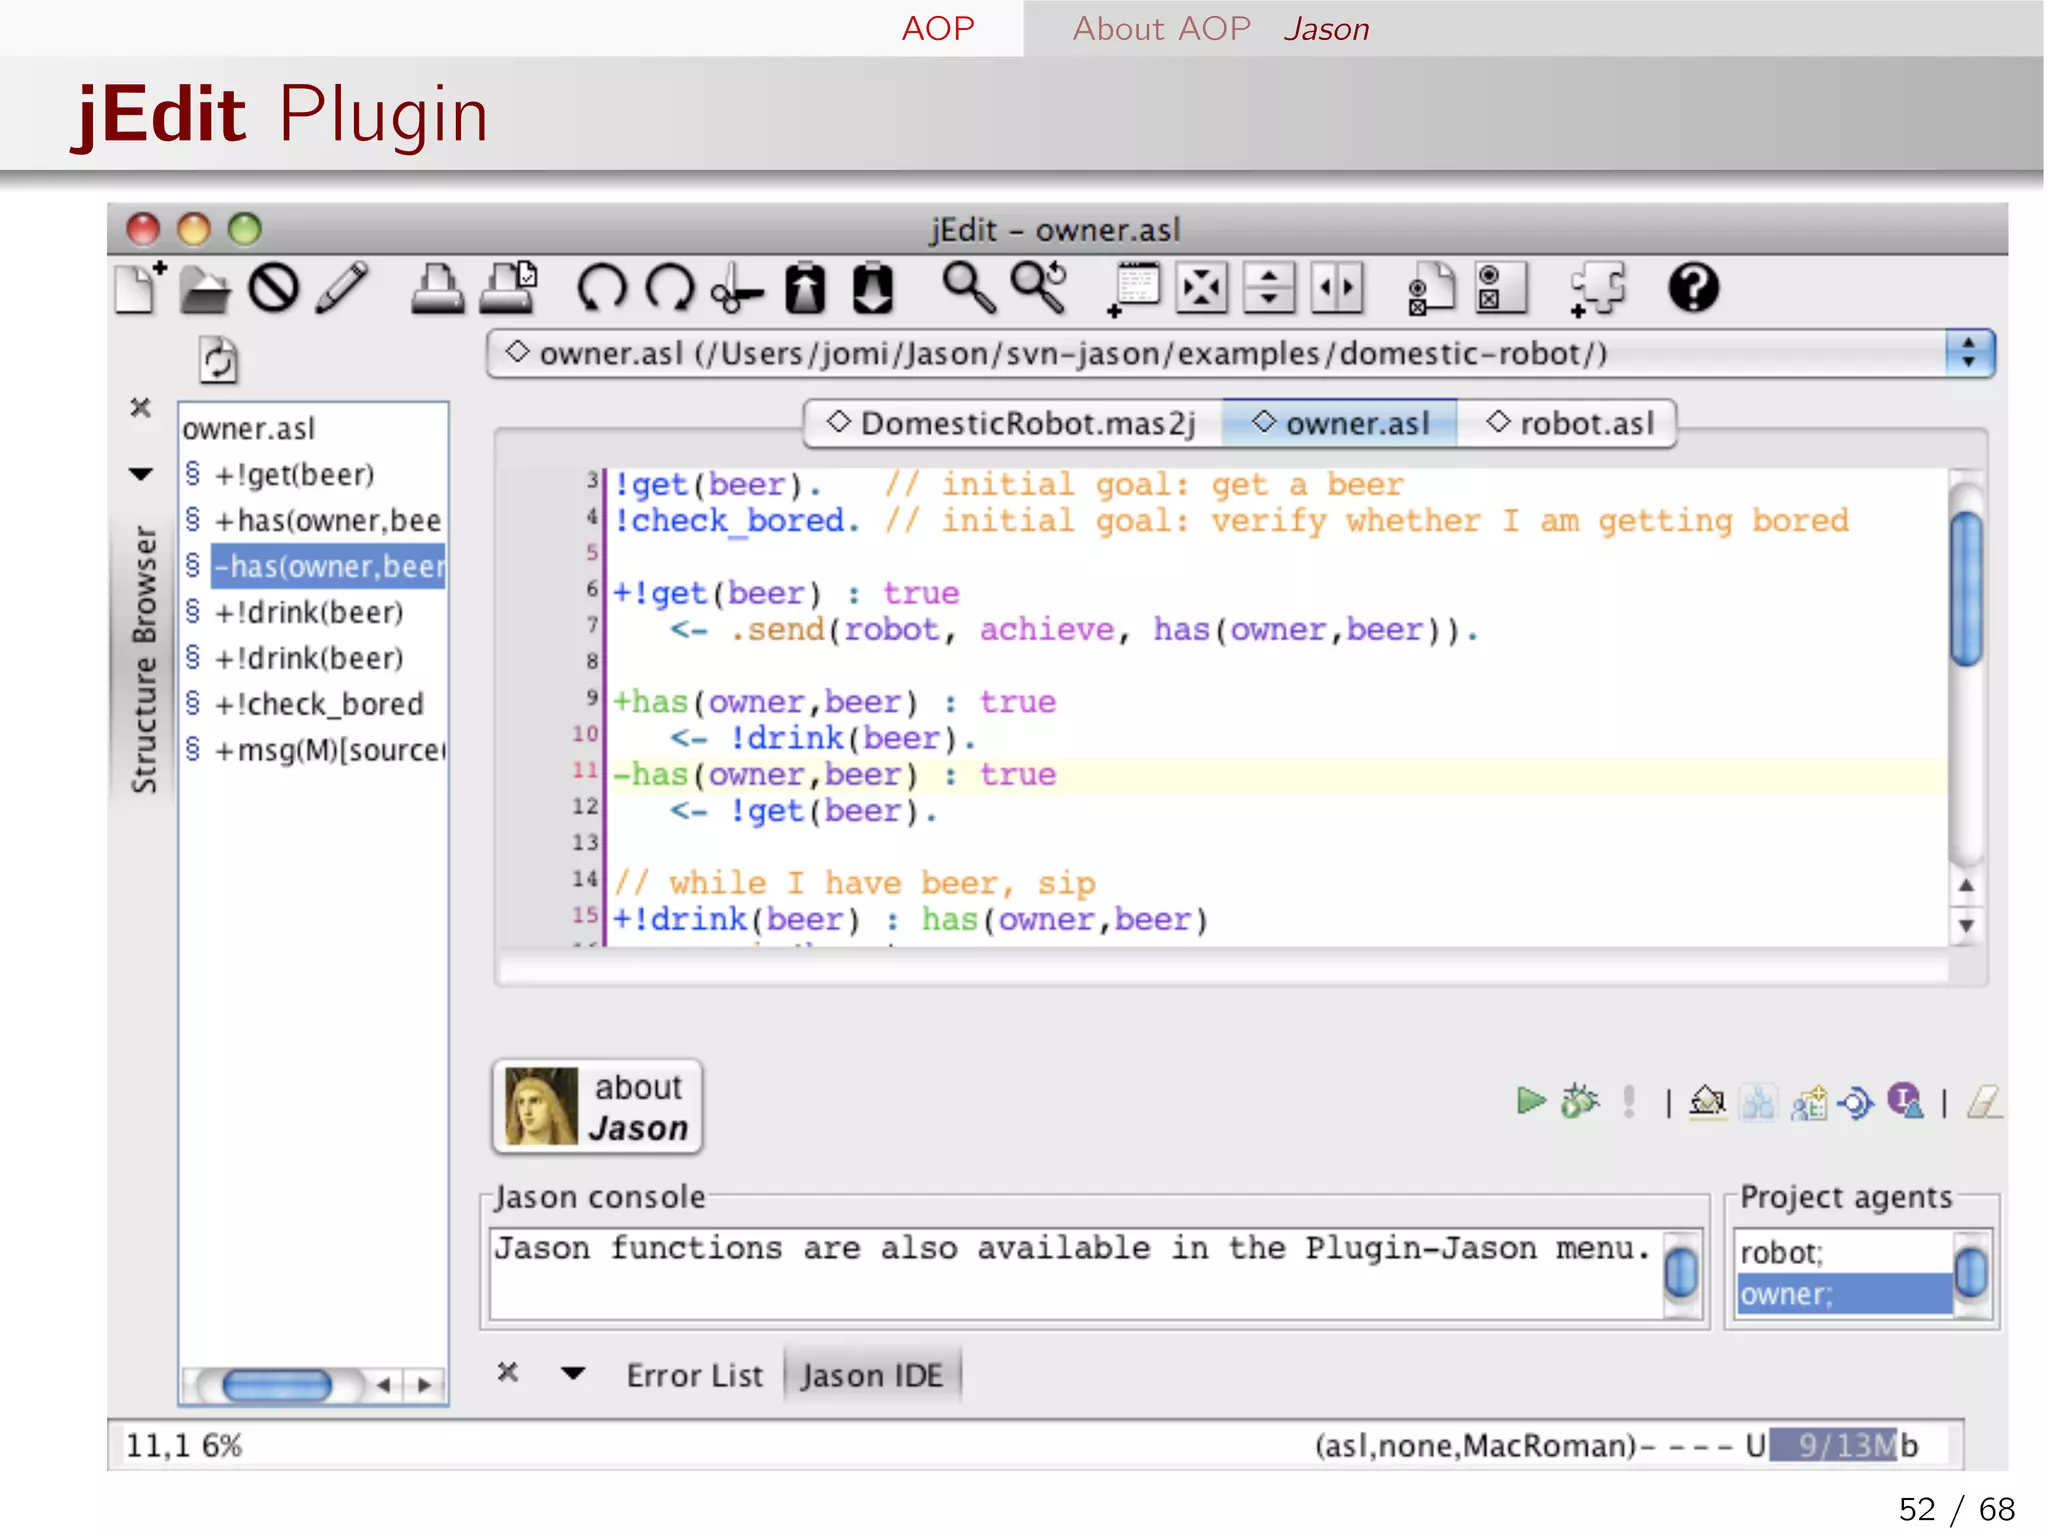
Task: Click the about Jason button
Action: tap(598, 1107)
